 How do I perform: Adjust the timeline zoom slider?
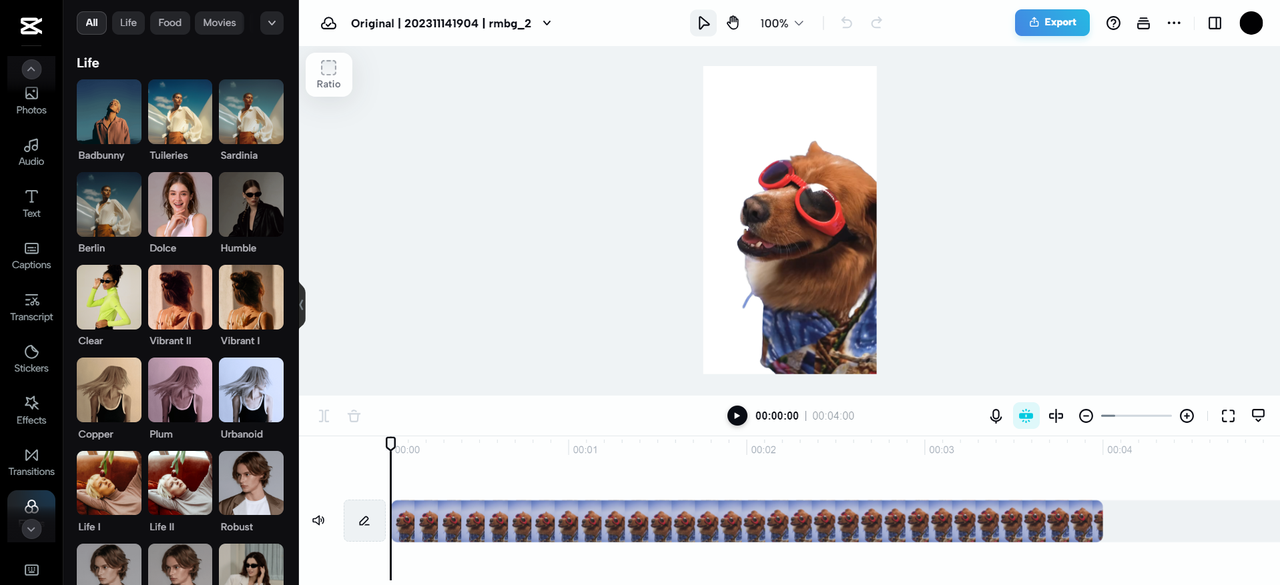click(x=1136, y=416)
